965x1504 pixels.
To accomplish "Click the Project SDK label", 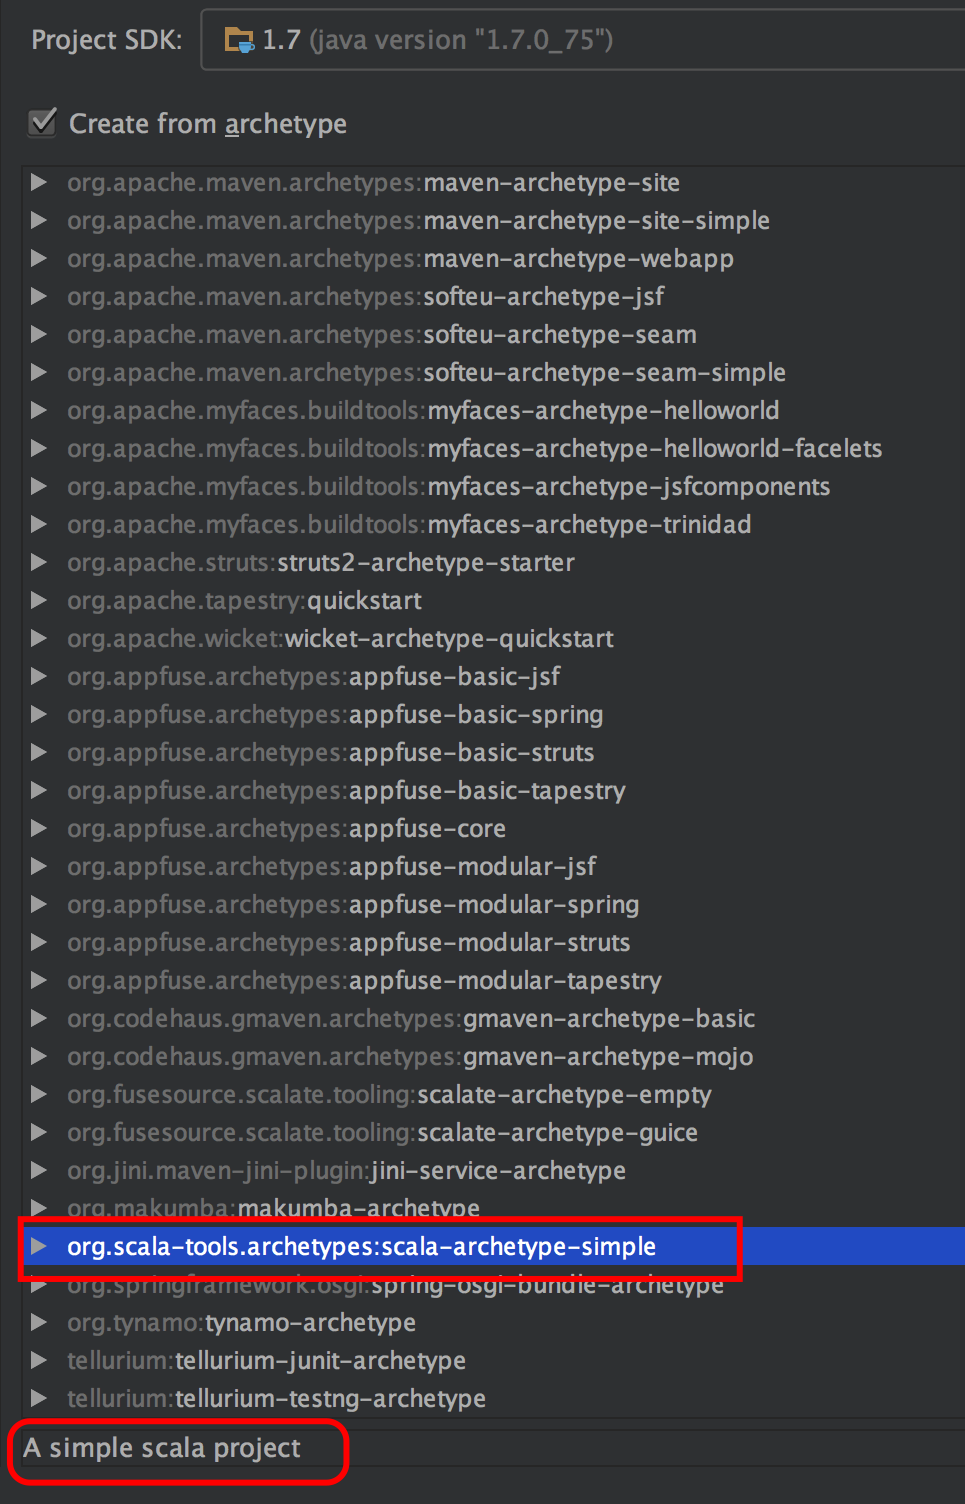I will click(107, 40).
